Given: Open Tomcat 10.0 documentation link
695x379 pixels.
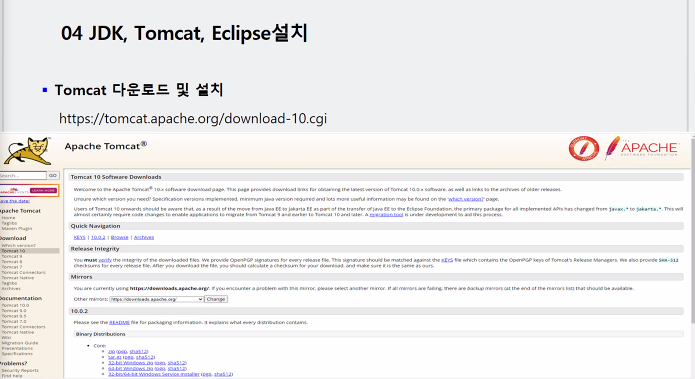Looking at the screenshot, I should click(15, 305).
